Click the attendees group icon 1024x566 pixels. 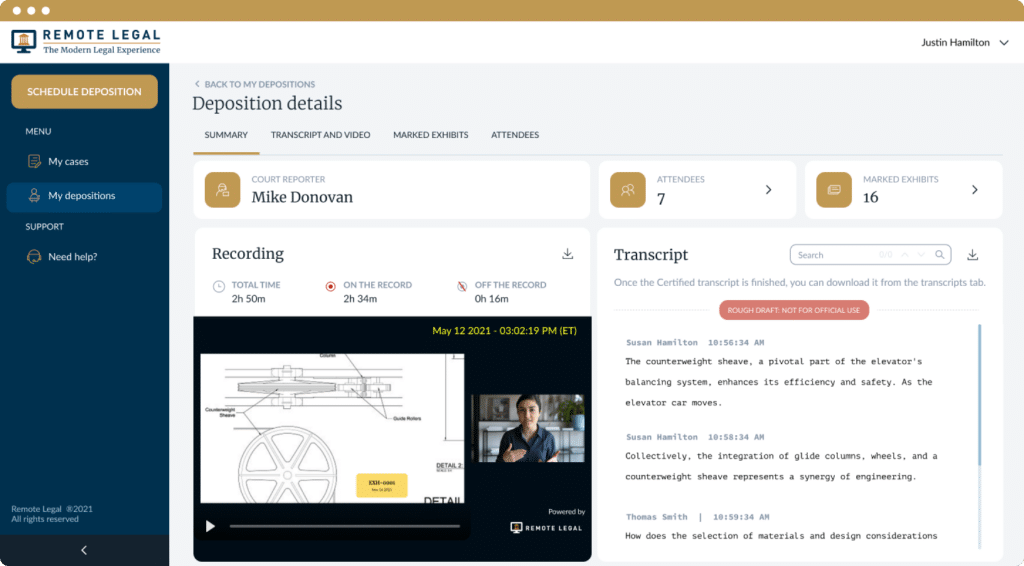(x=628, y=189)
